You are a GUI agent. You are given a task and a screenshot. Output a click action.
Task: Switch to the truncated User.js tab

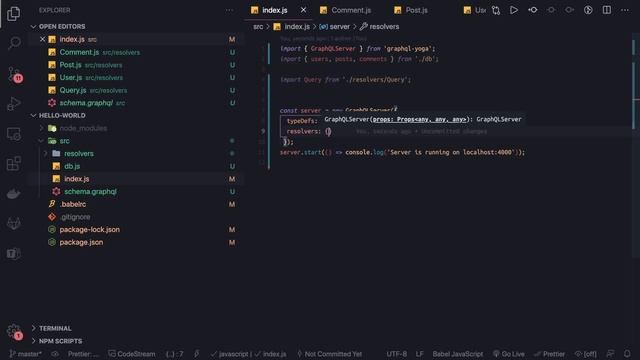475,10
